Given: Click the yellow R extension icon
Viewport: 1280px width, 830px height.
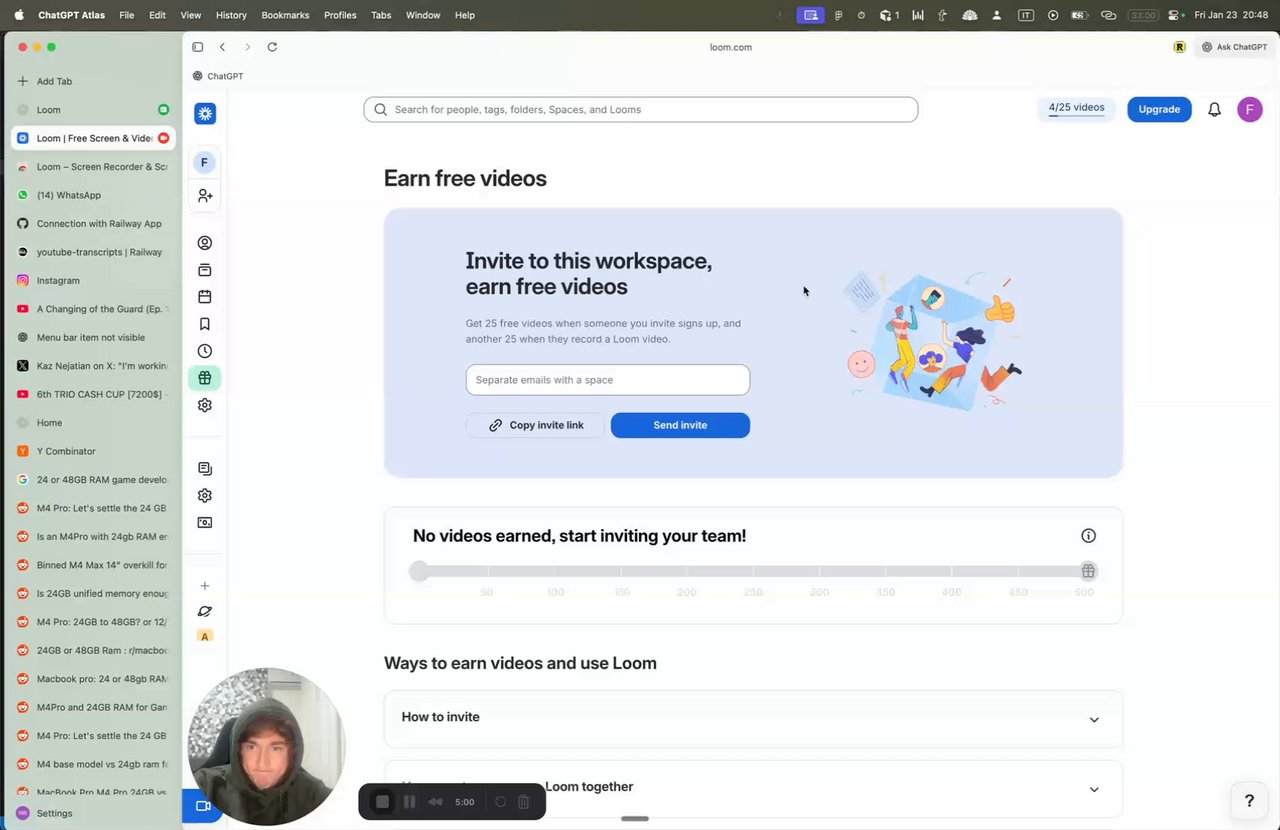Looking at the screenshot, I should pyautogui.click(x=1180, y=47).
